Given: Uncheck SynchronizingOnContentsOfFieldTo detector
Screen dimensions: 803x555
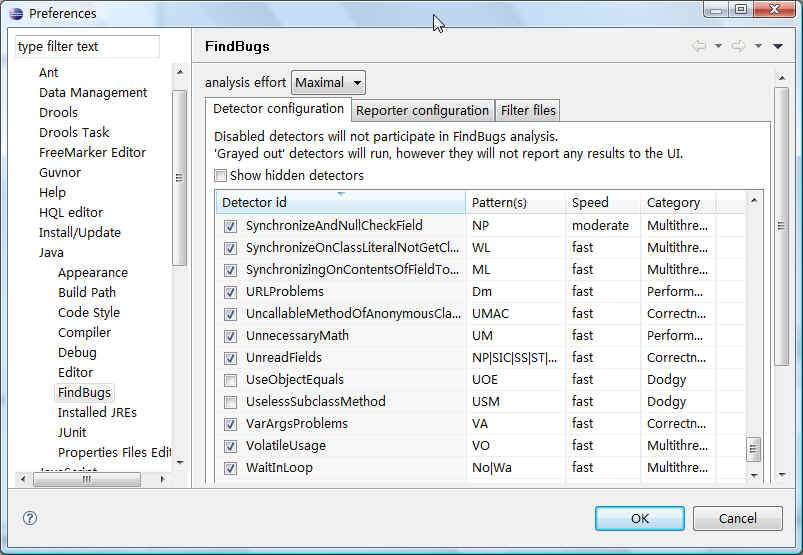Looking at the screenshot, I should [230, 270].
